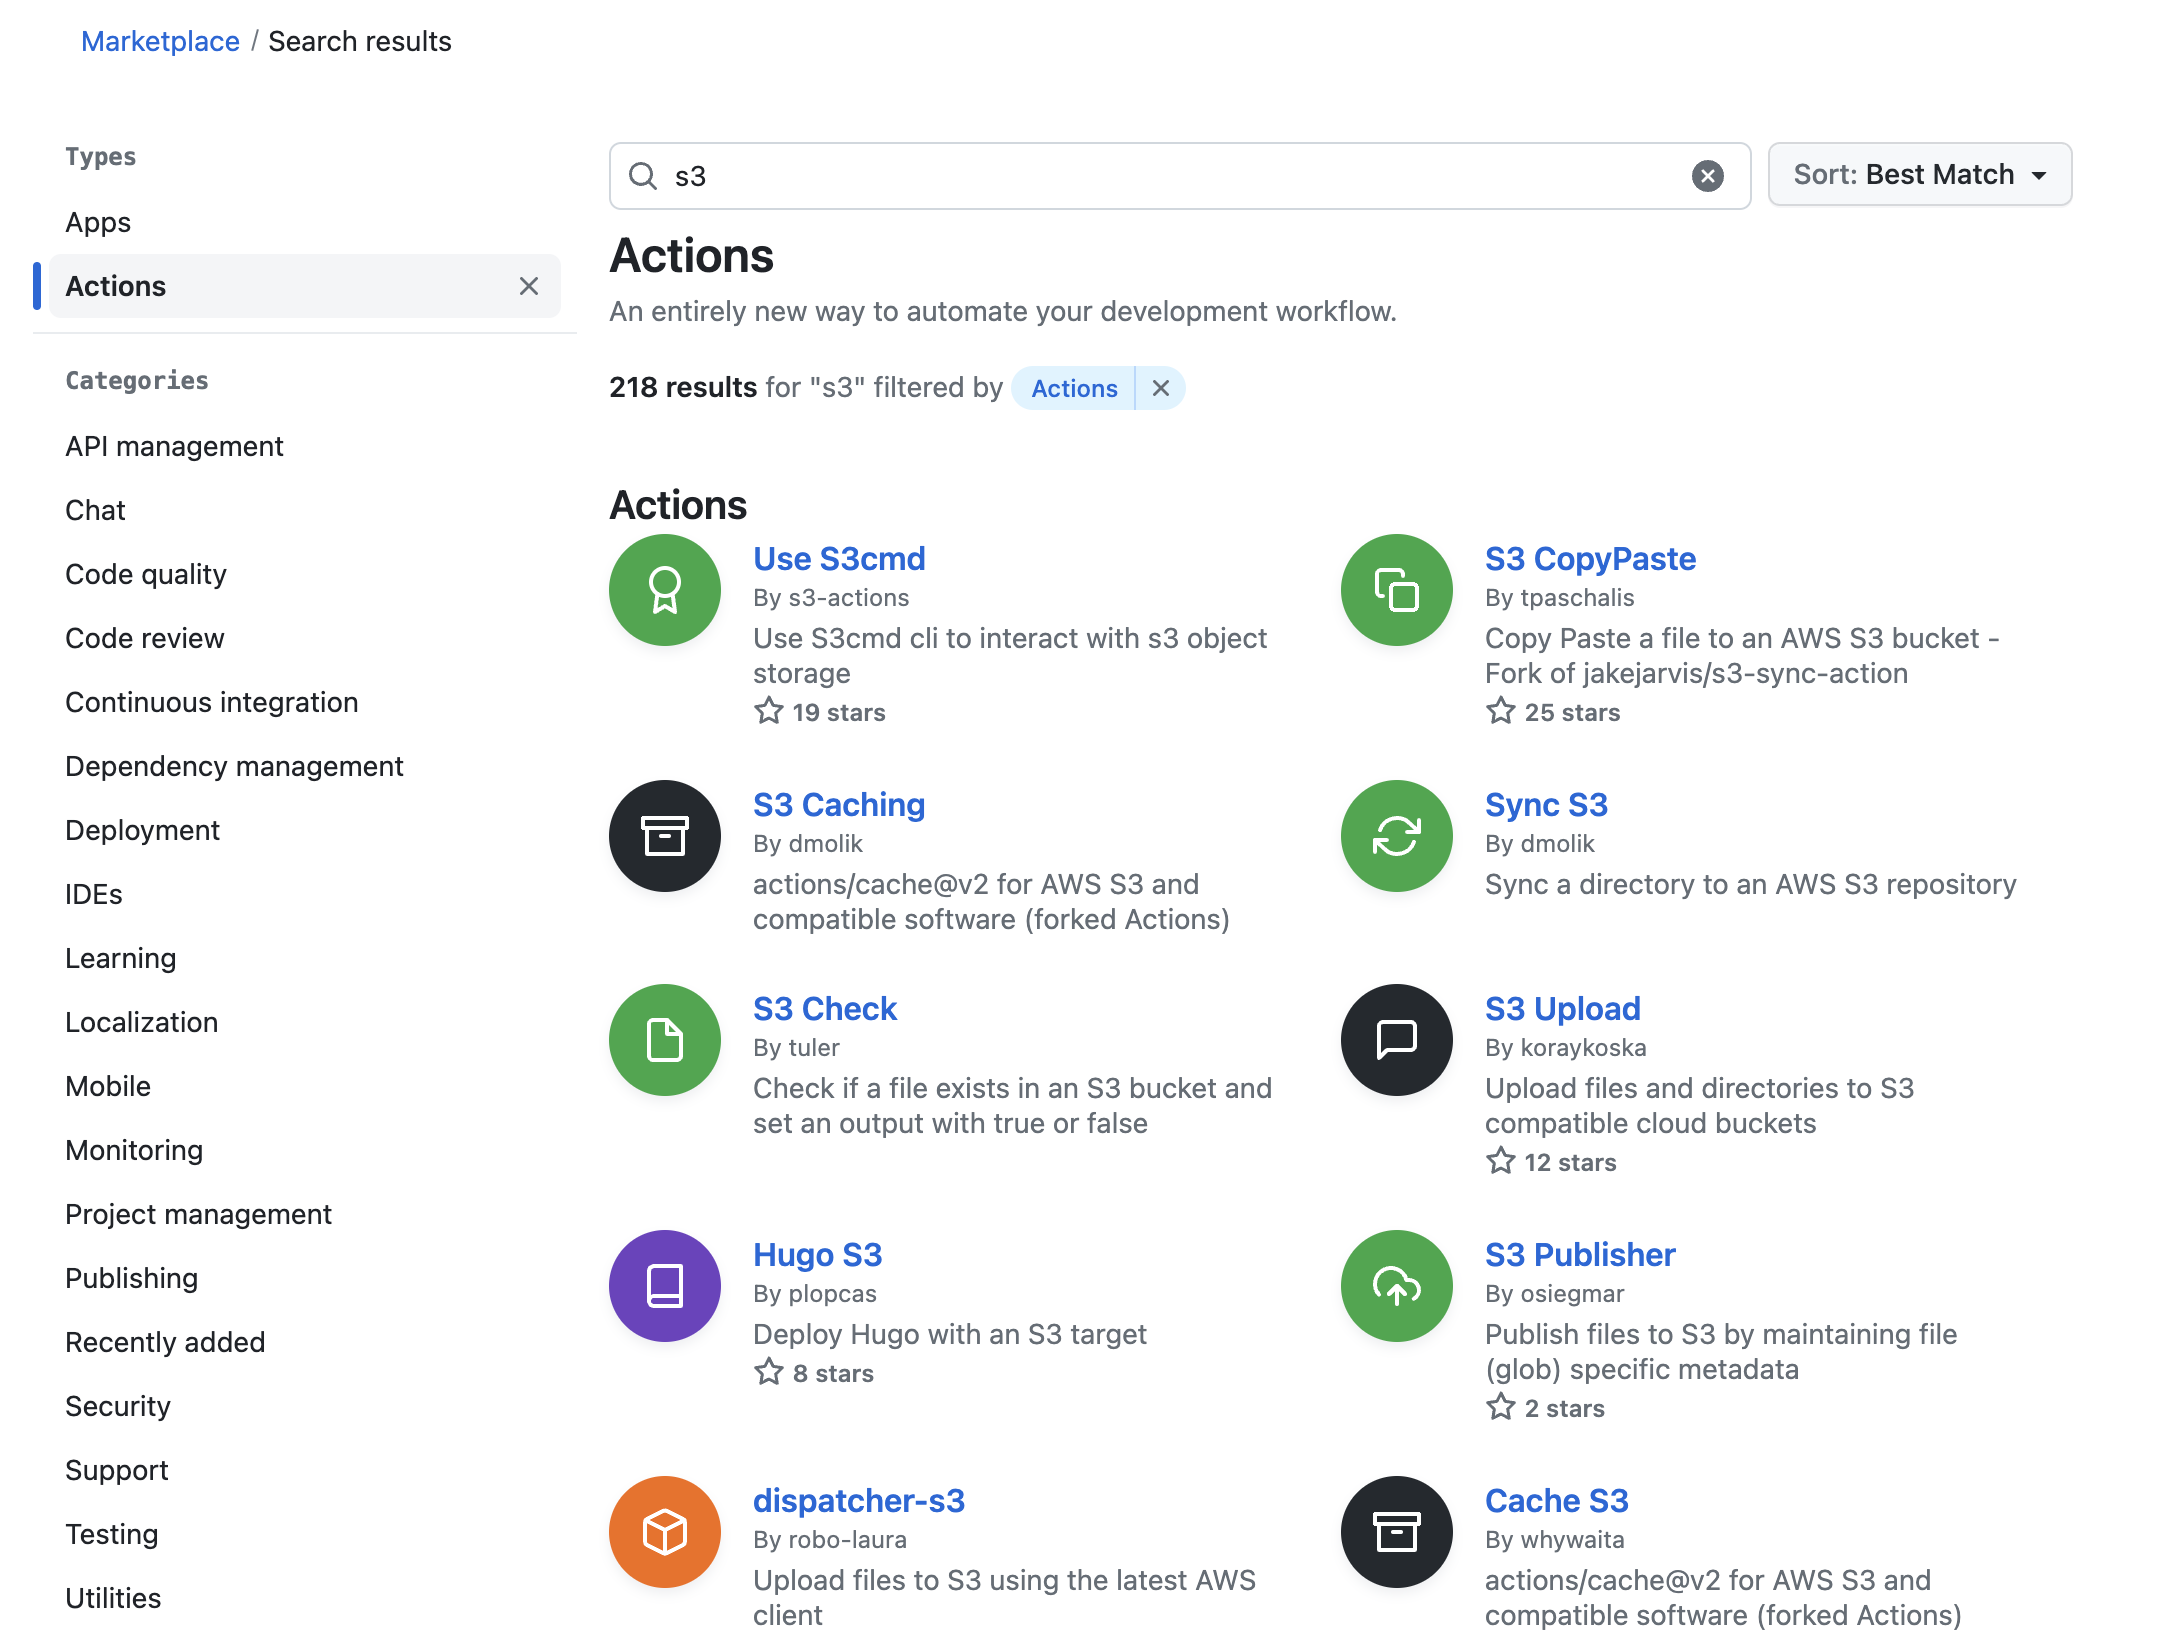Select the purple Hugo S3 book icon

(664, 1286)
